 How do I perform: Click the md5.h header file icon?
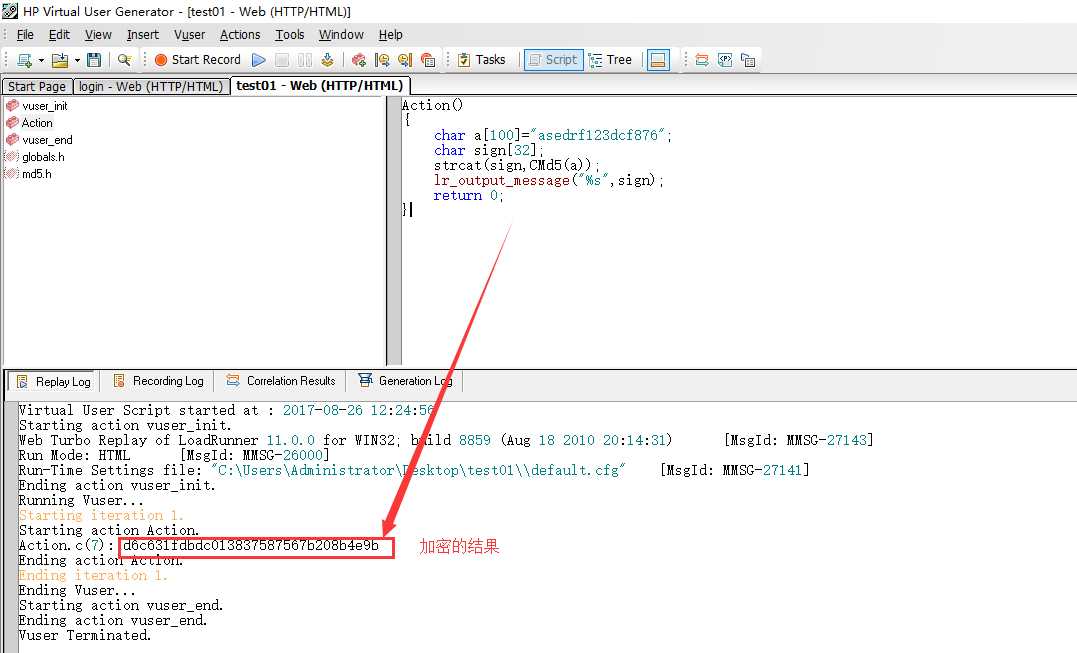pyautogui.click(x=12, y=174)
